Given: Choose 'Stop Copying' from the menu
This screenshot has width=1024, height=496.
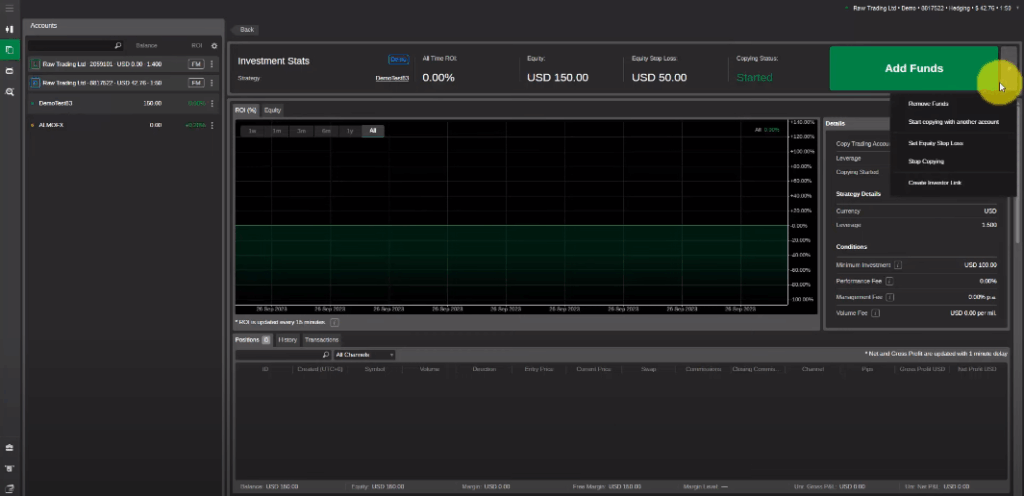Looking at the screenshot, I should point(926,161).
